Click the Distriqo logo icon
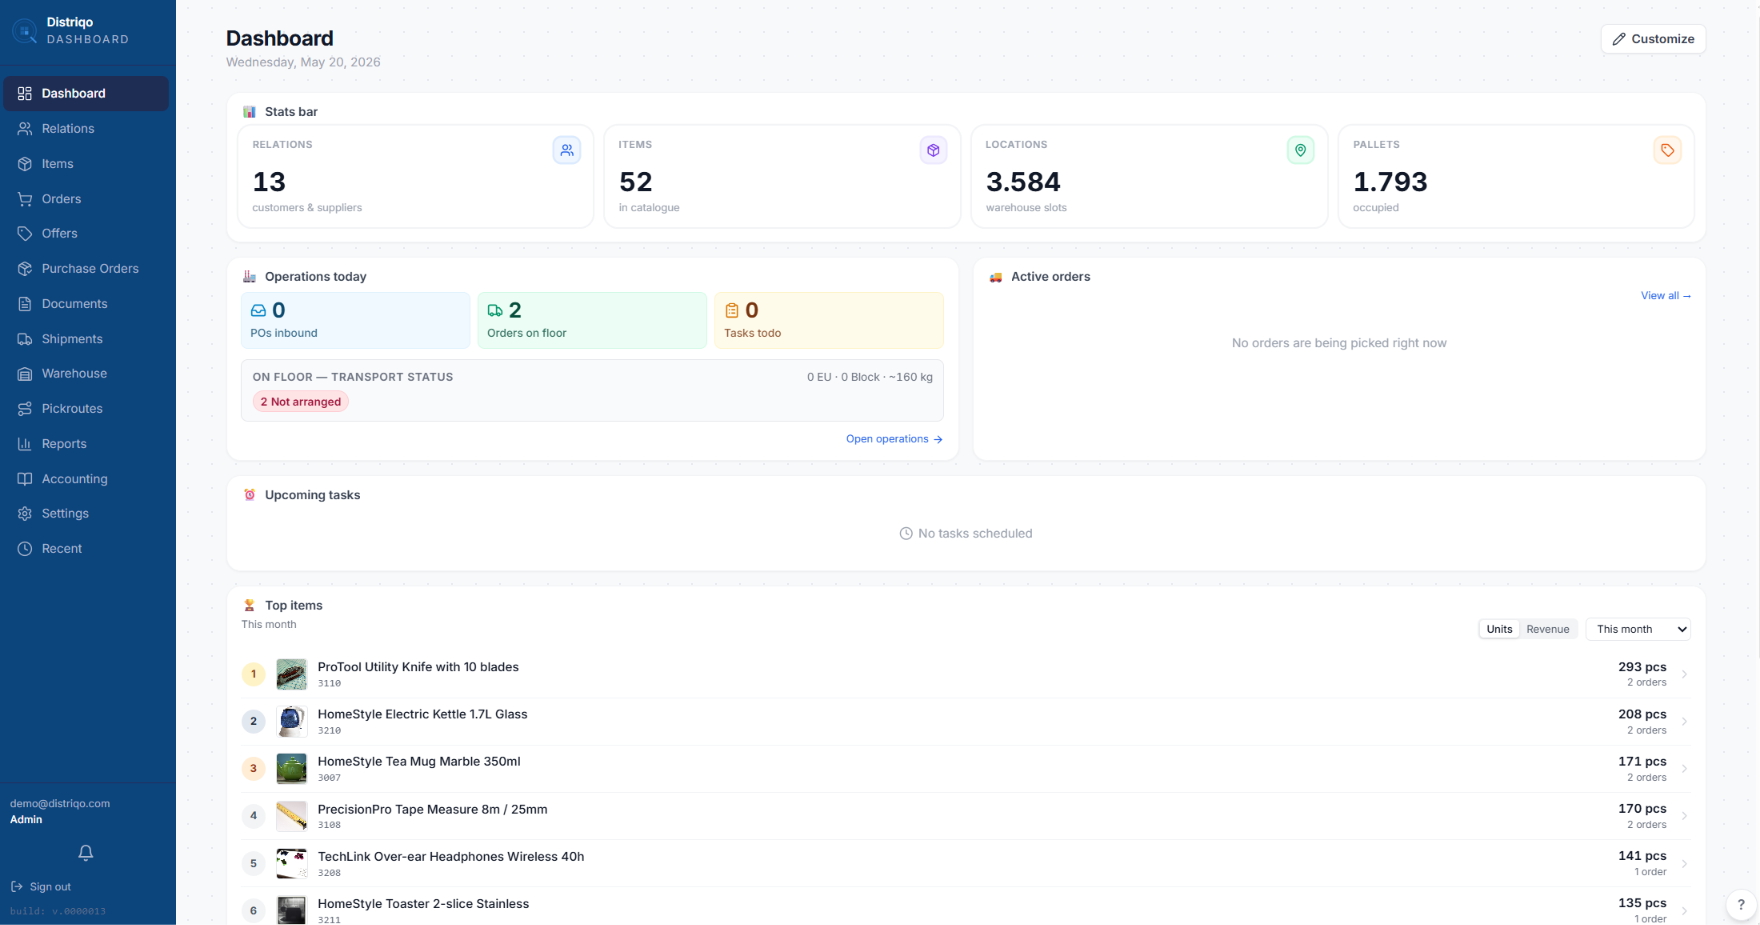The width and height of the screenshot is (1760, 925). coord(25,31)
